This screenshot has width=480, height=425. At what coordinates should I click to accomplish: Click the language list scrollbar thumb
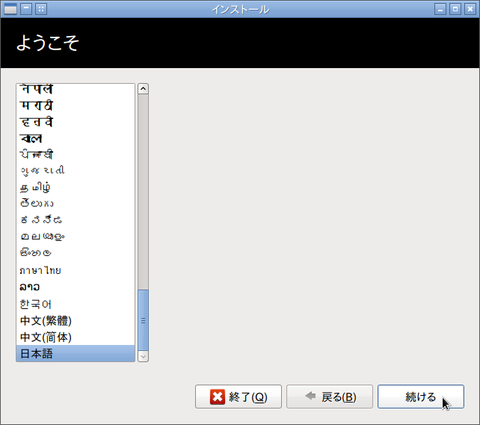(143, 320)
